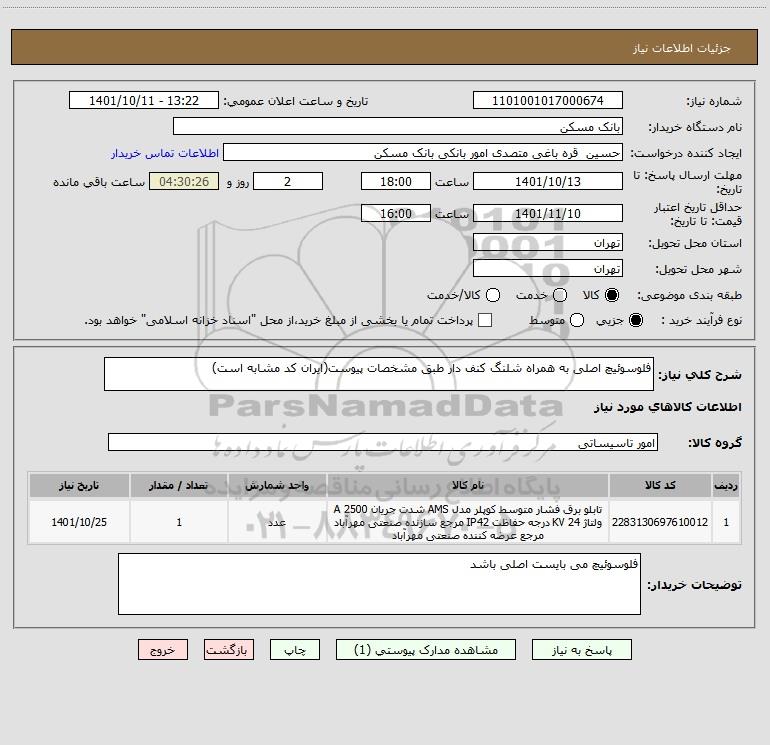The height and width of the screenshot is (745, 770).
Task: Click the remaining days field showing 2
Action: (x=288, y=181)
